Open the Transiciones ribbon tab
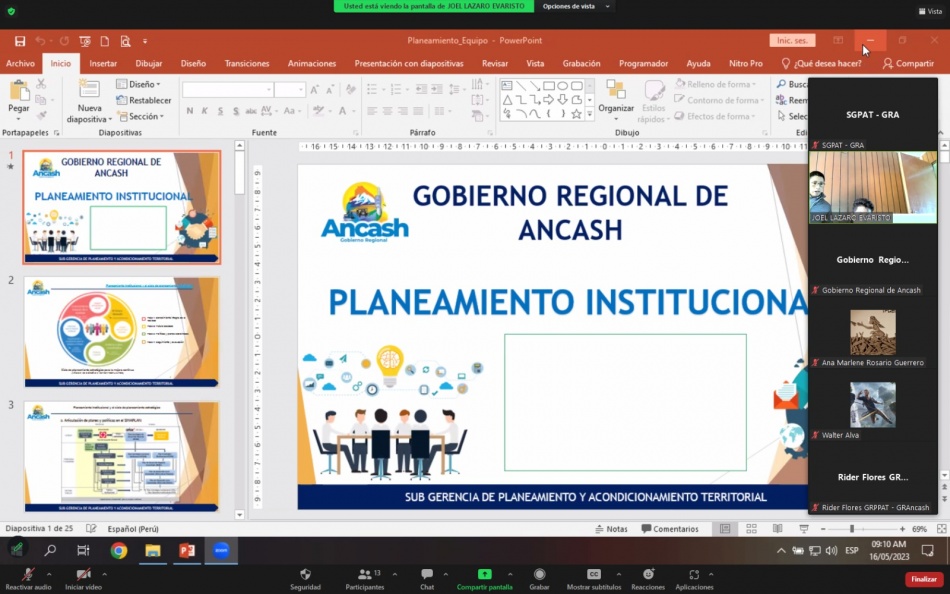The image size is (950, 594). point(247,63)
